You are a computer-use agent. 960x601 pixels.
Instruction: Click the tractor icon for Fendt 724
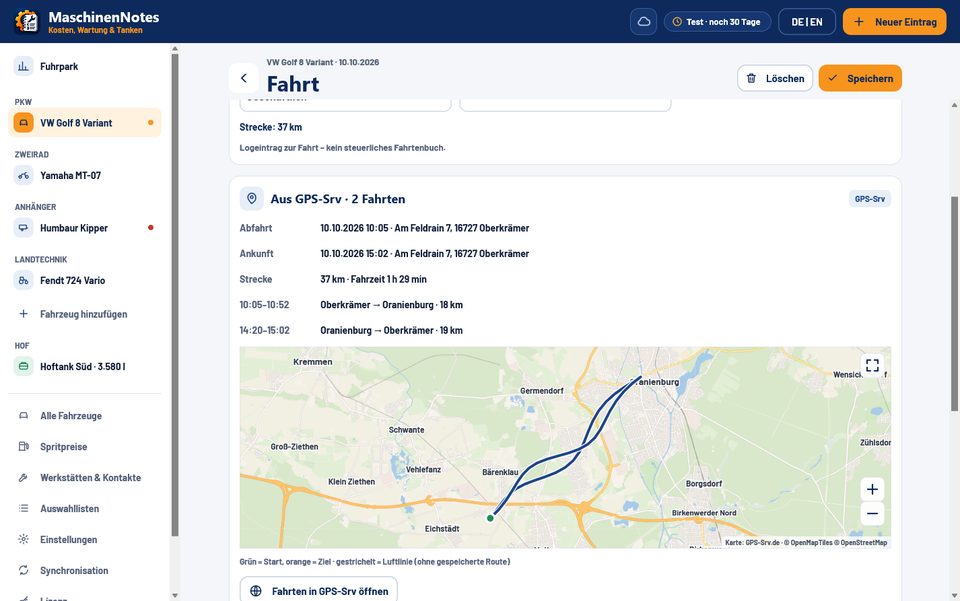coord(23,280)
